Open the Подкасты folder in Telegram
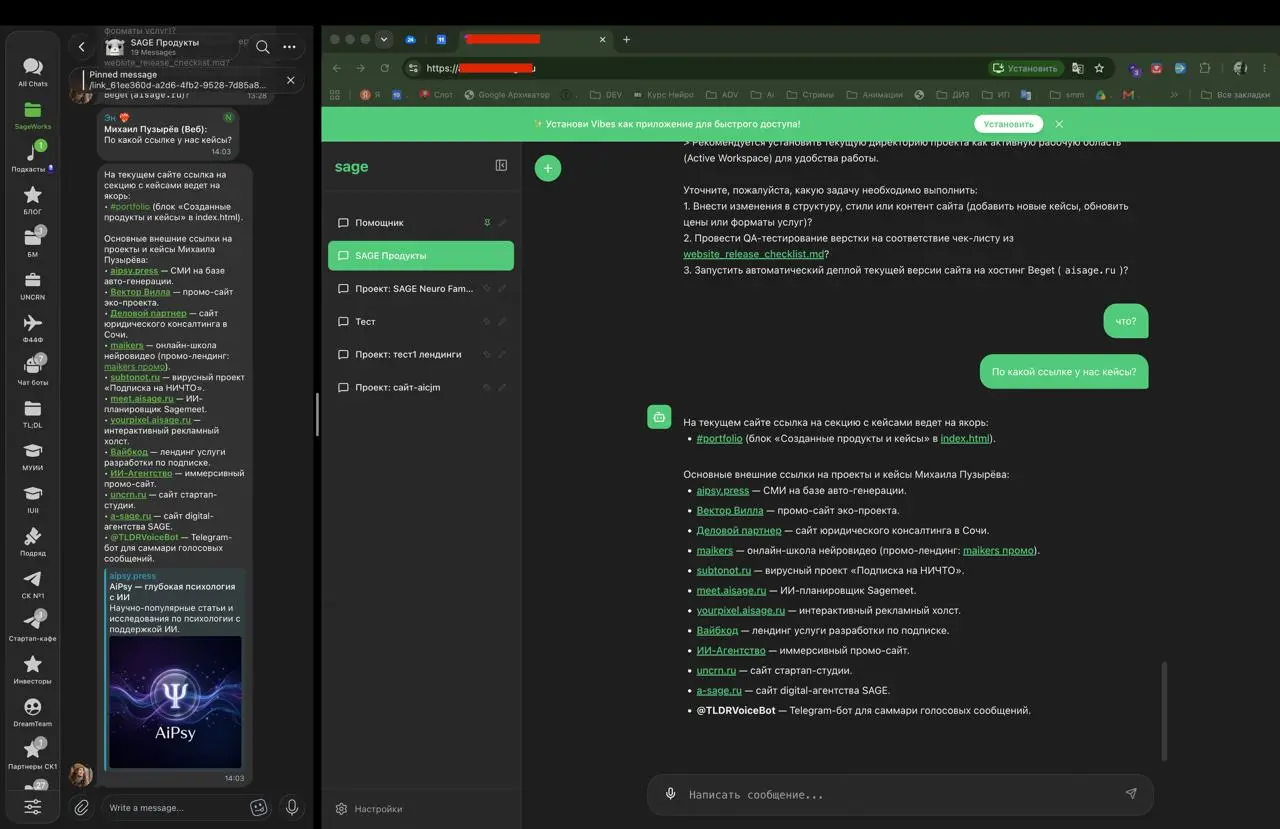The height and width of the screenshot is (829, 1280). [33, 158]
